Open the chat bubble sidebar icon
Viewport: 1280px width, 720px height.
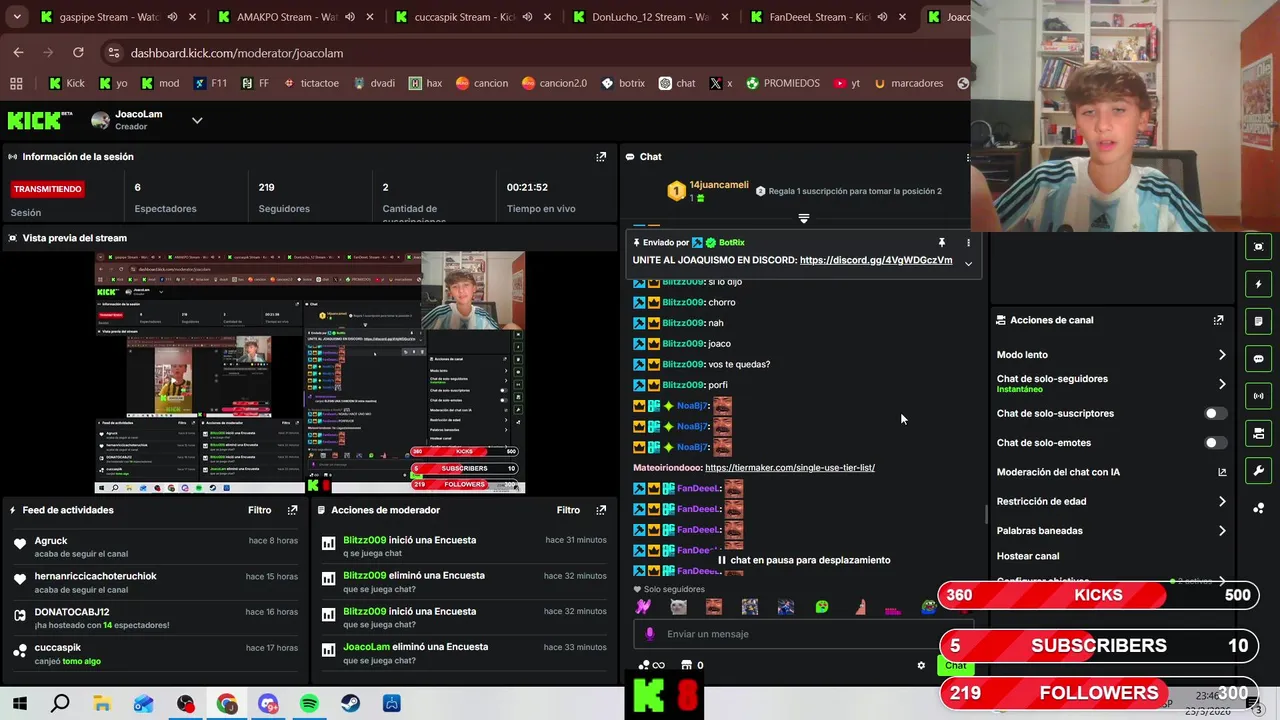[x=1258, y=358]
